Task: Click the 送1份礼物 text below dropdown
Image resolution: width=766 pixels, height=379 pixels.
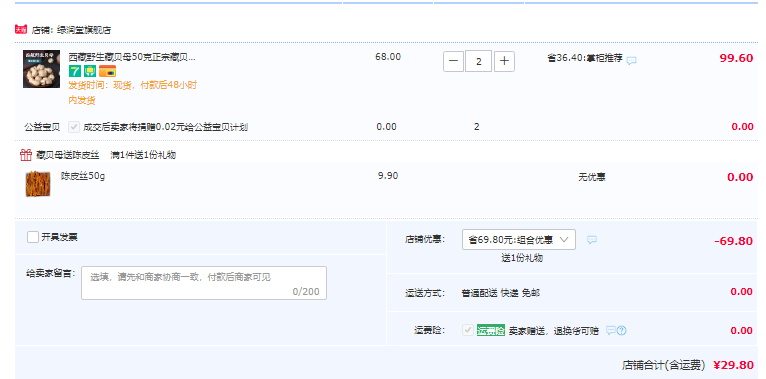Action: 522,258
